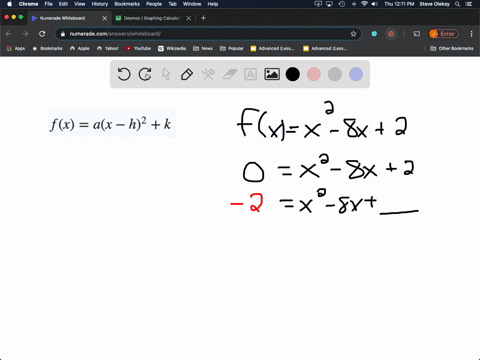The height and width of the screenshot is (360, 480).
Task: Open the View menu
Action: [x=79, y=4]
